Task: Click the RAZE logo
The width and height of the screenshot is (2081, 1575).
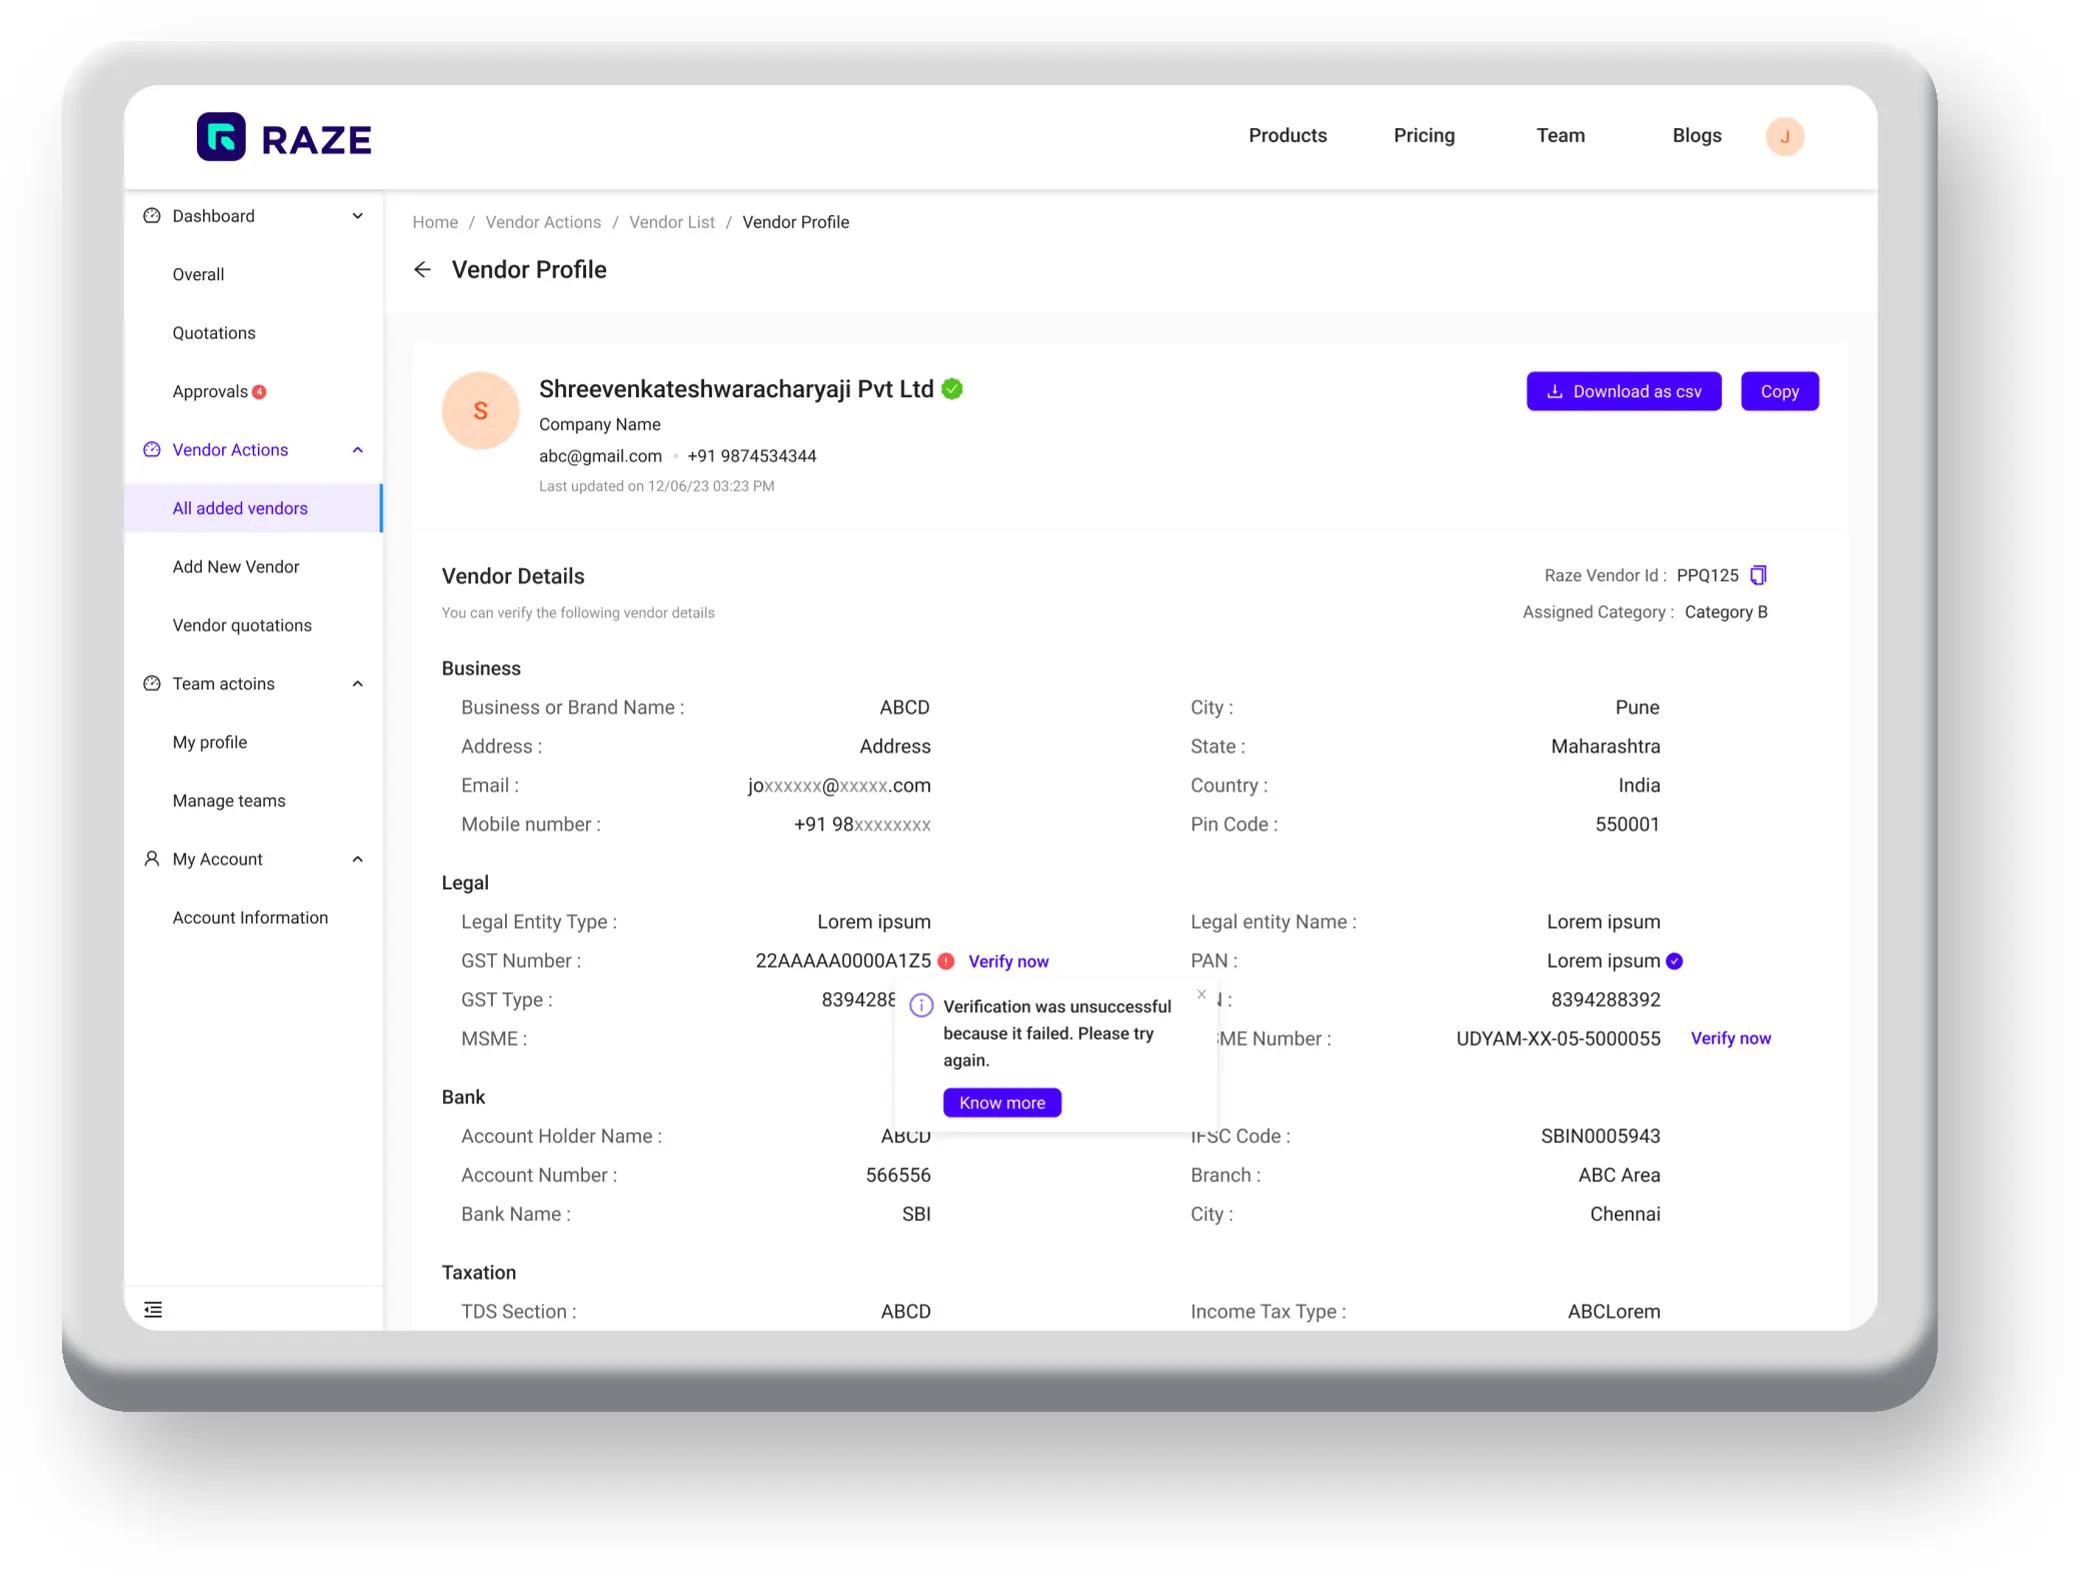Action: pos(283,138)
